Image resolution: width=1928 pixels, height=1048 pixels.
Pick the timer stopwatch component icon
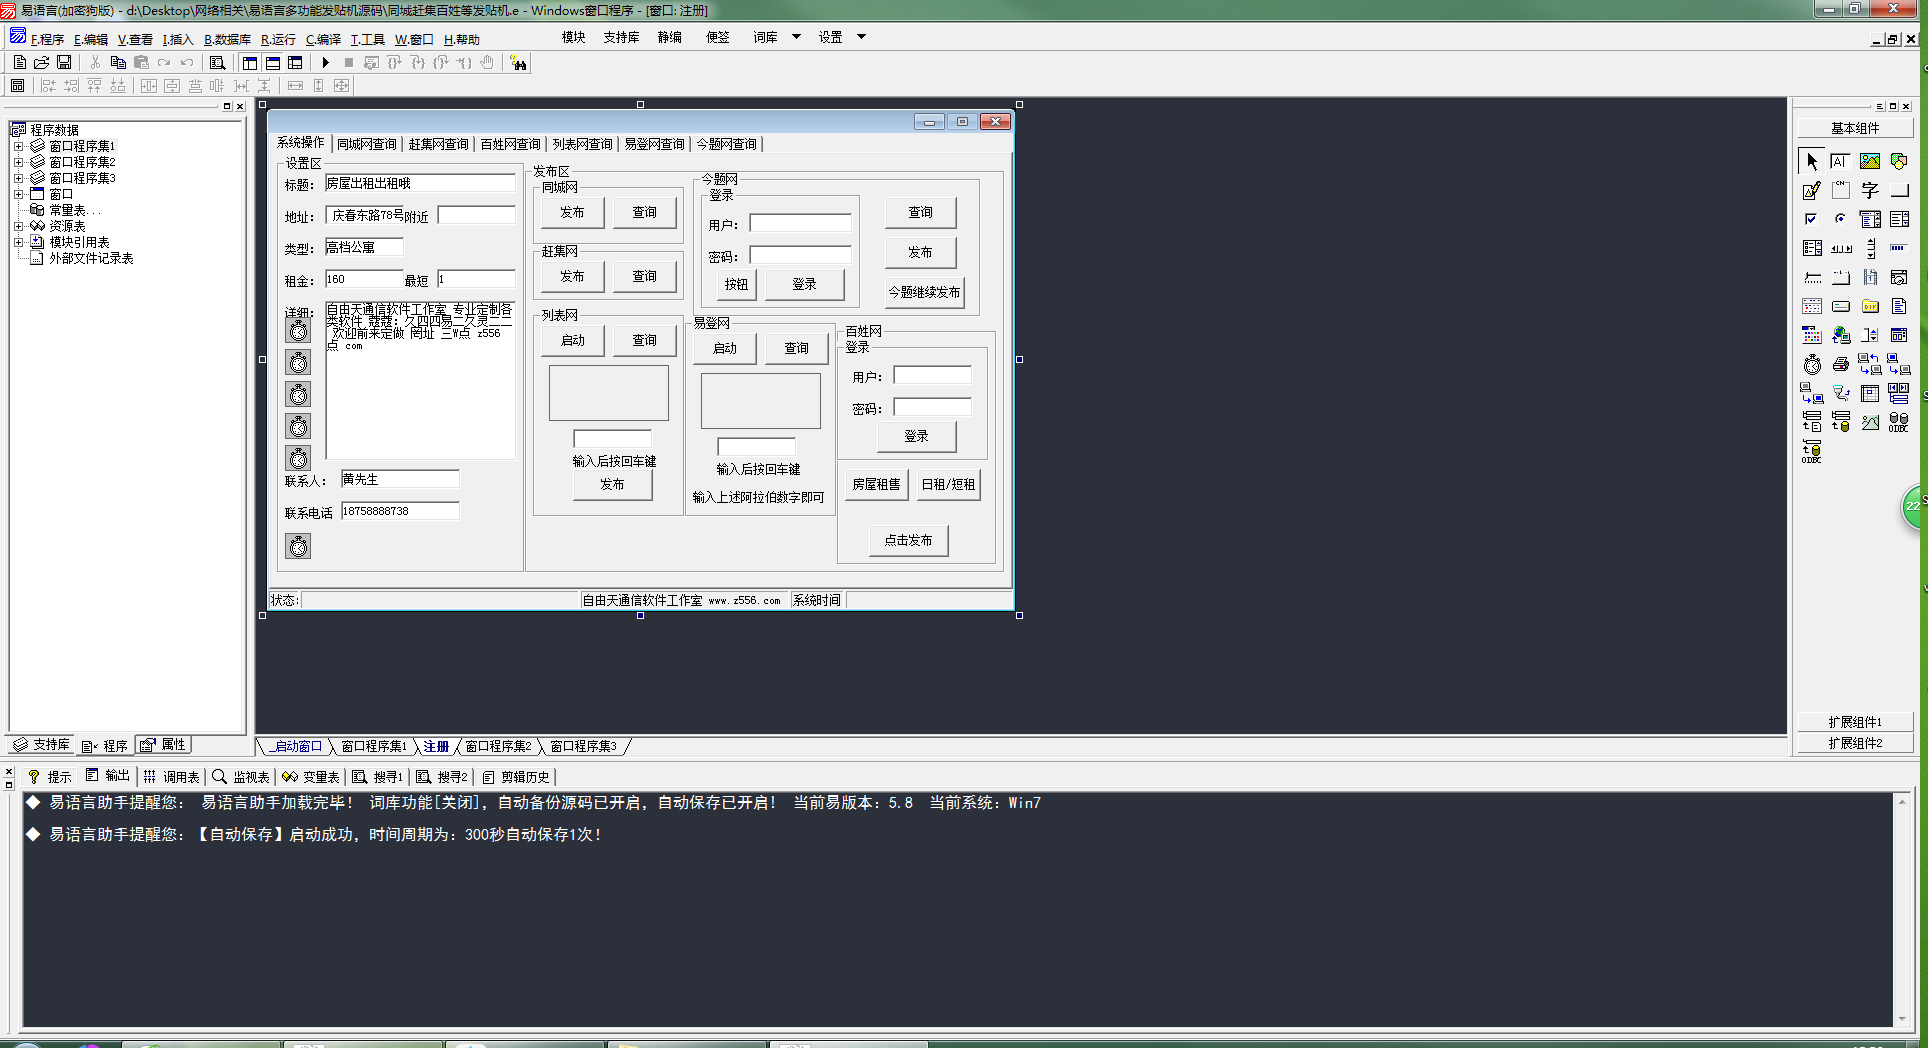click(x=1812, y=364)
